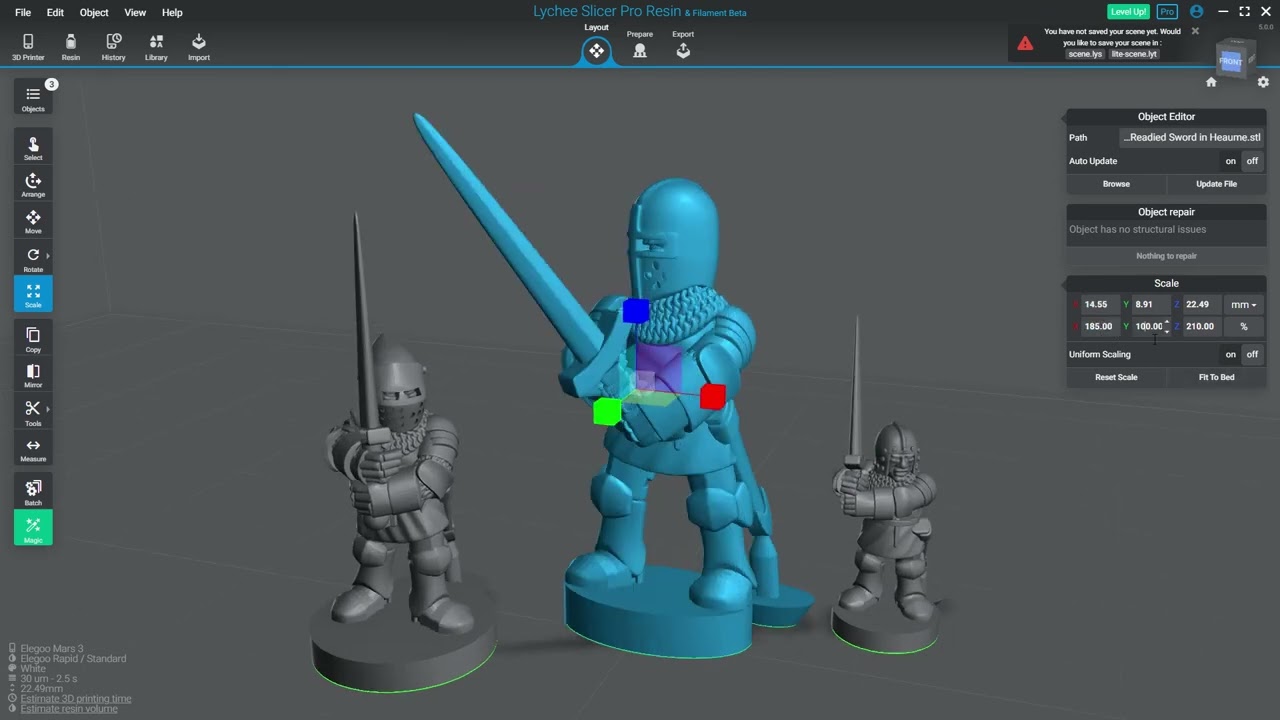The image size is (1280, 720).
Task: Switch to the Export workflow tab
Action: [683, 44]
